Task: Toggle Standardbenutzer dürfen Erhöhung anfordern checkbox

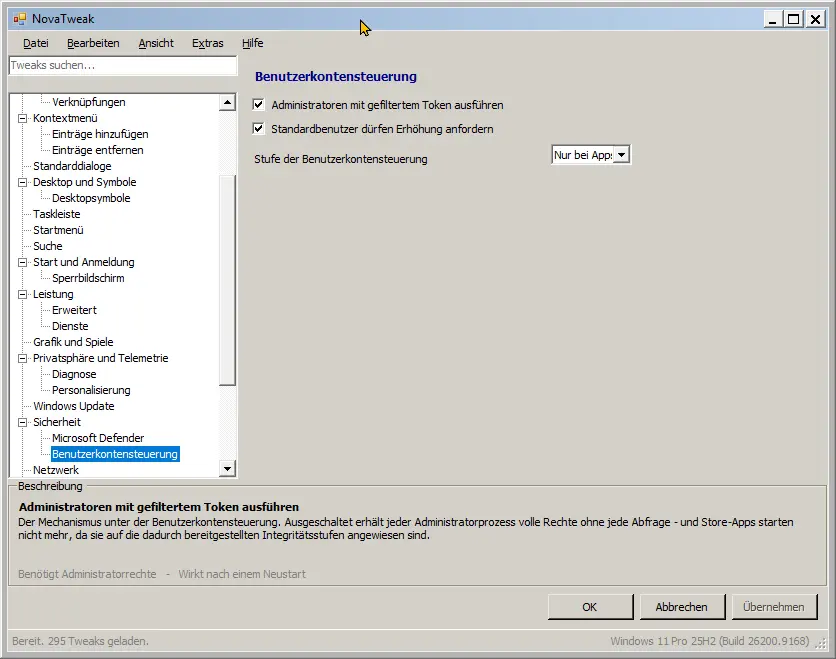Action: click(259, 128)
